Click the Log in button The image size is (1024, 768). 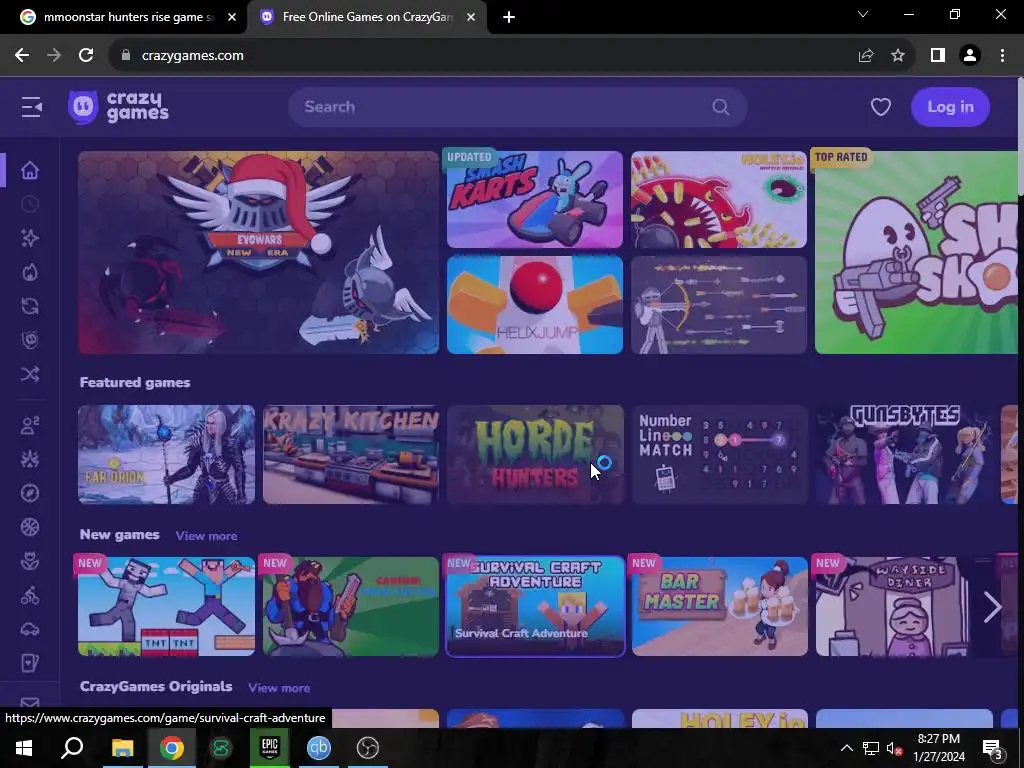(x=950, y=107)
